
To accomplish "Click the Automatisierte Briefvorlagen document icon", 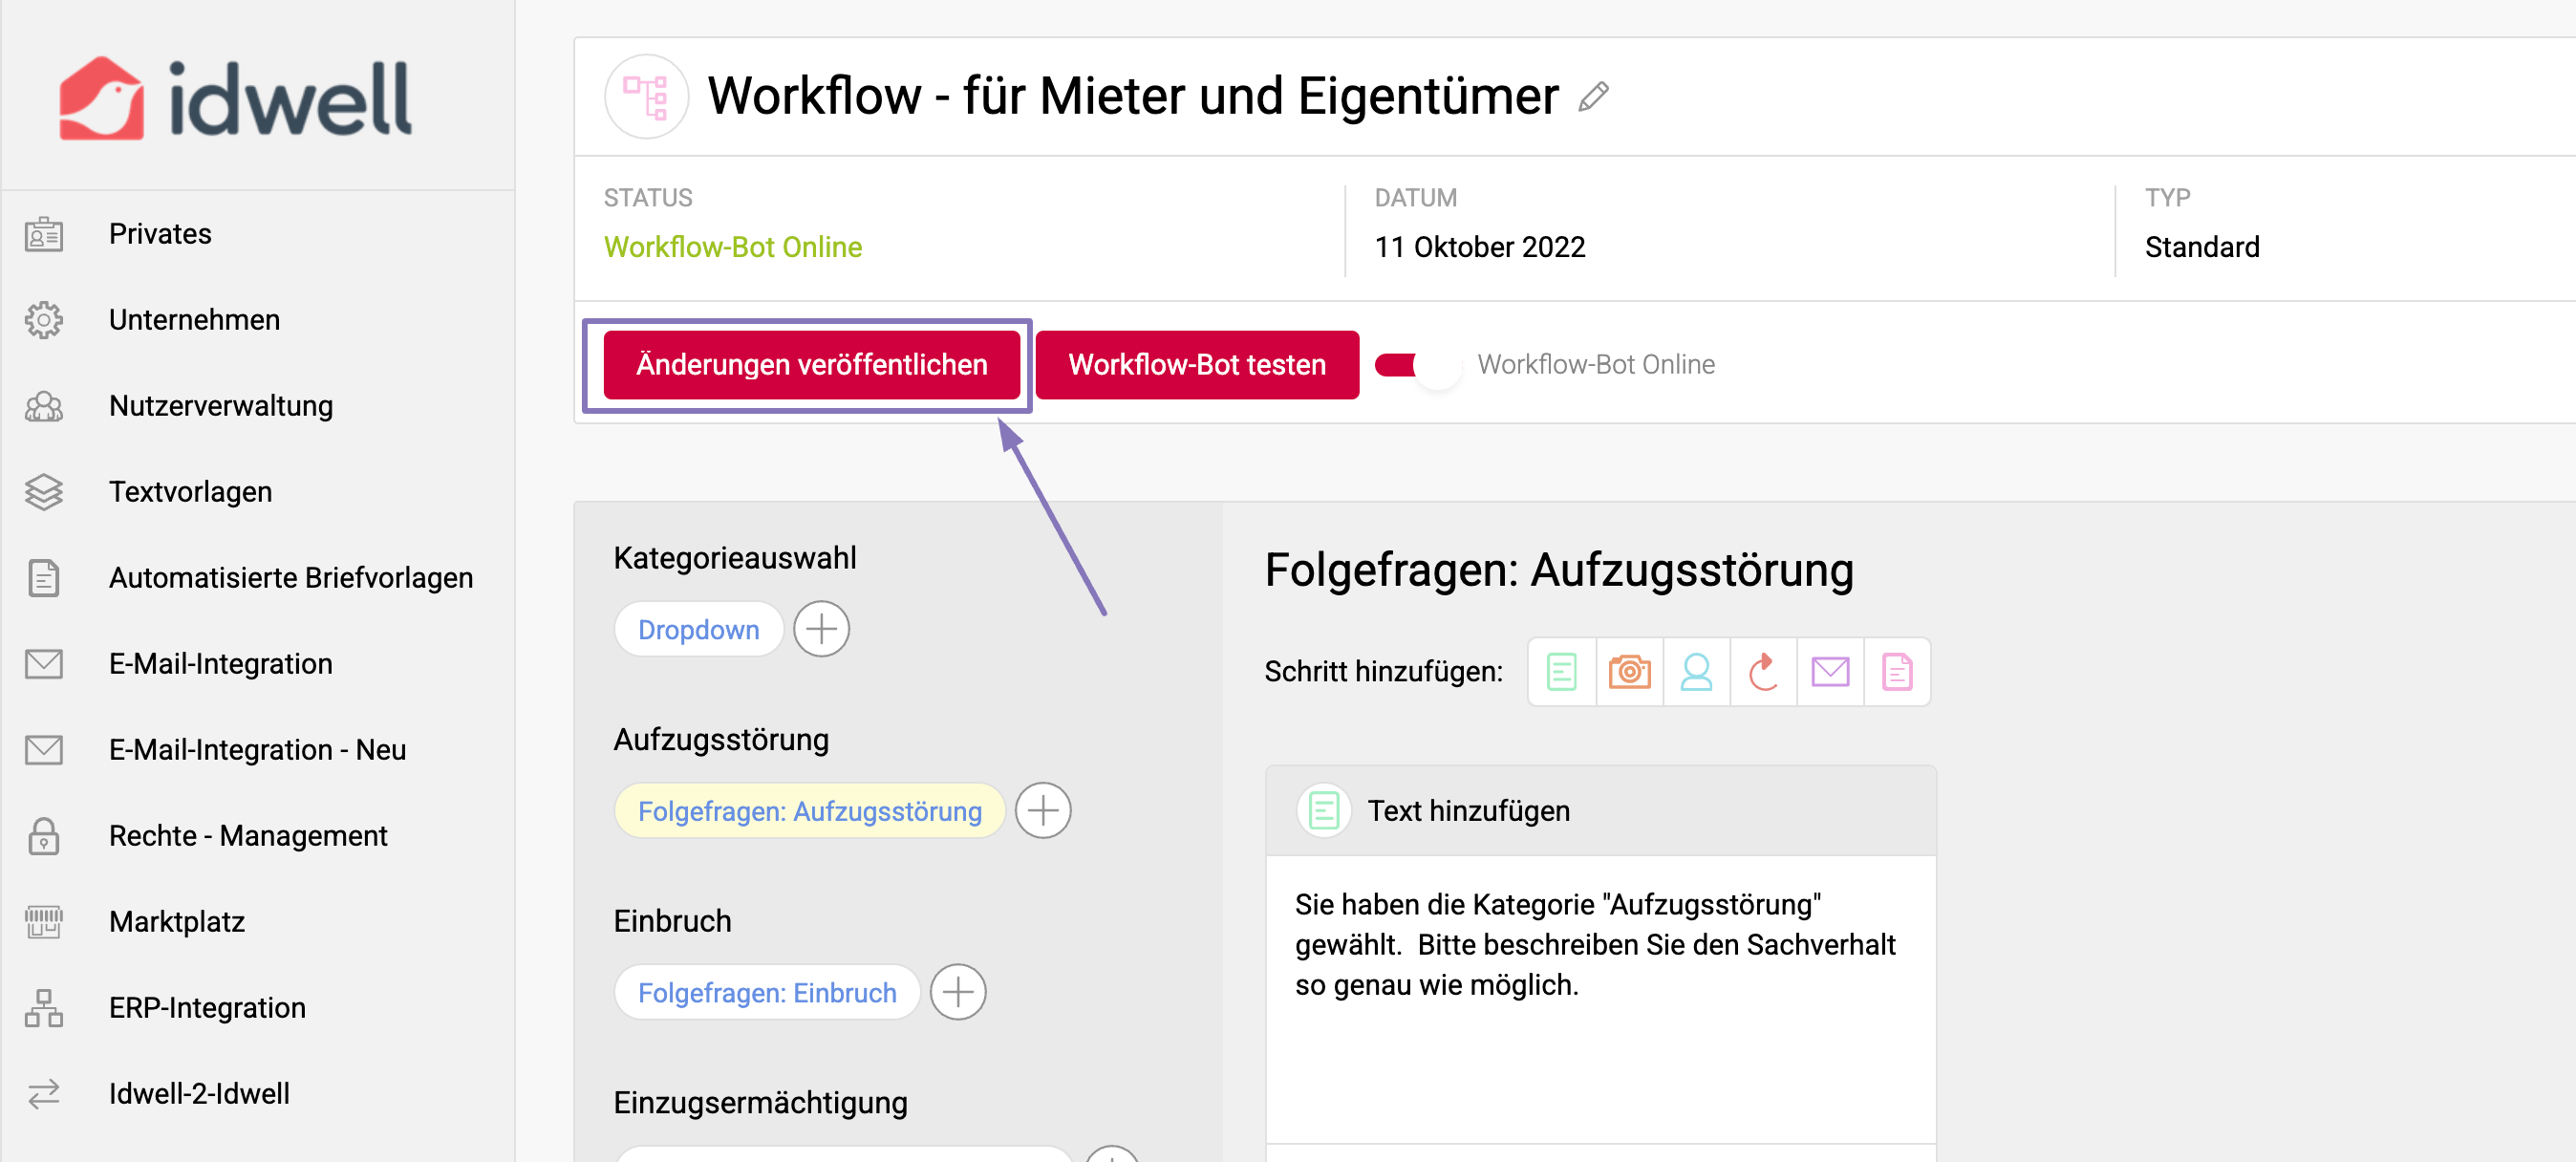I will click(x=44, y=578).
